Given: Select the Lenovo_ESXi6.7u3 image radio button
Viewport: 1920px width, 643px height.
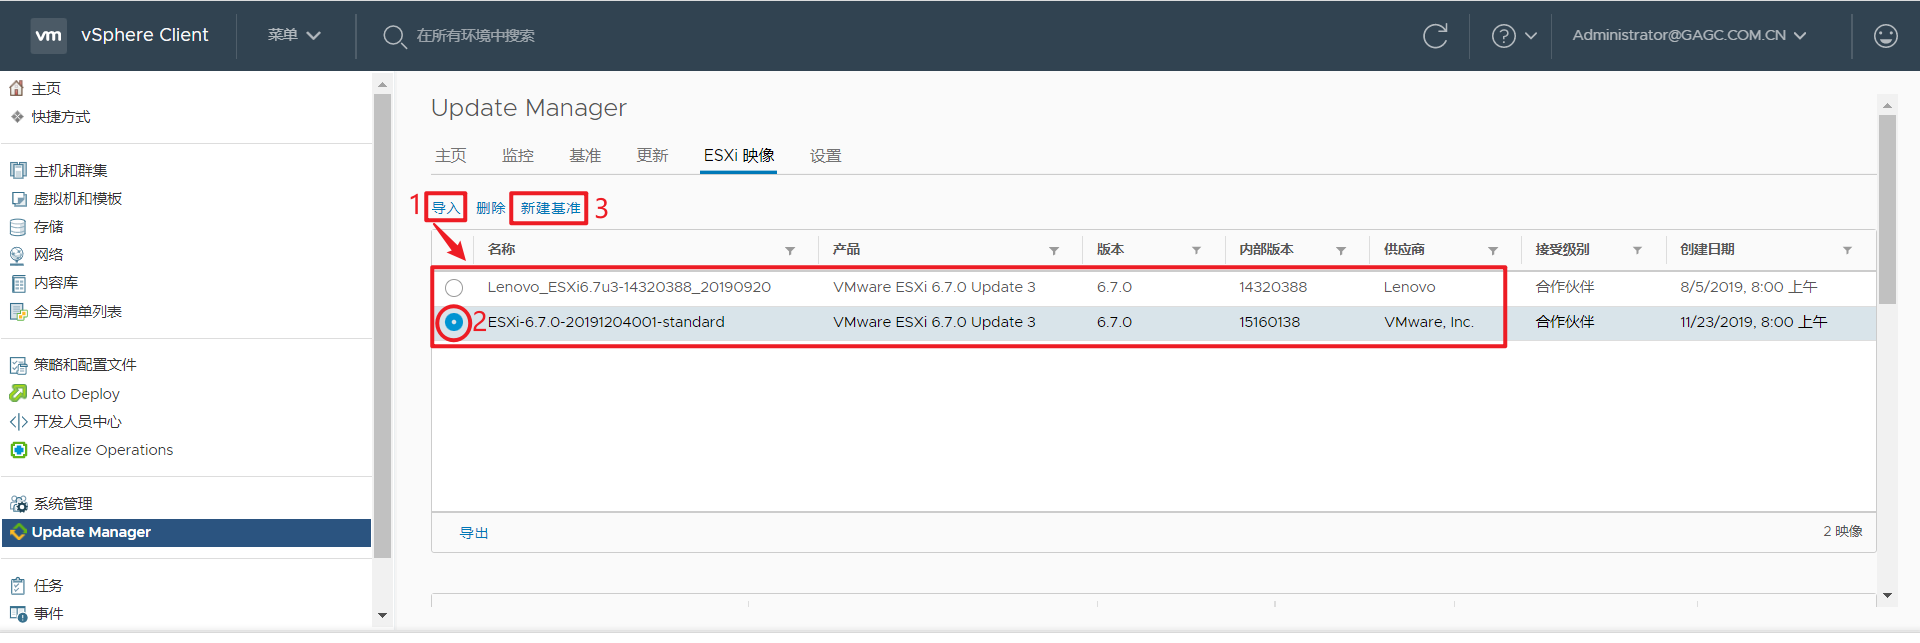Looking at the screenshot, I should click(454, 287).
